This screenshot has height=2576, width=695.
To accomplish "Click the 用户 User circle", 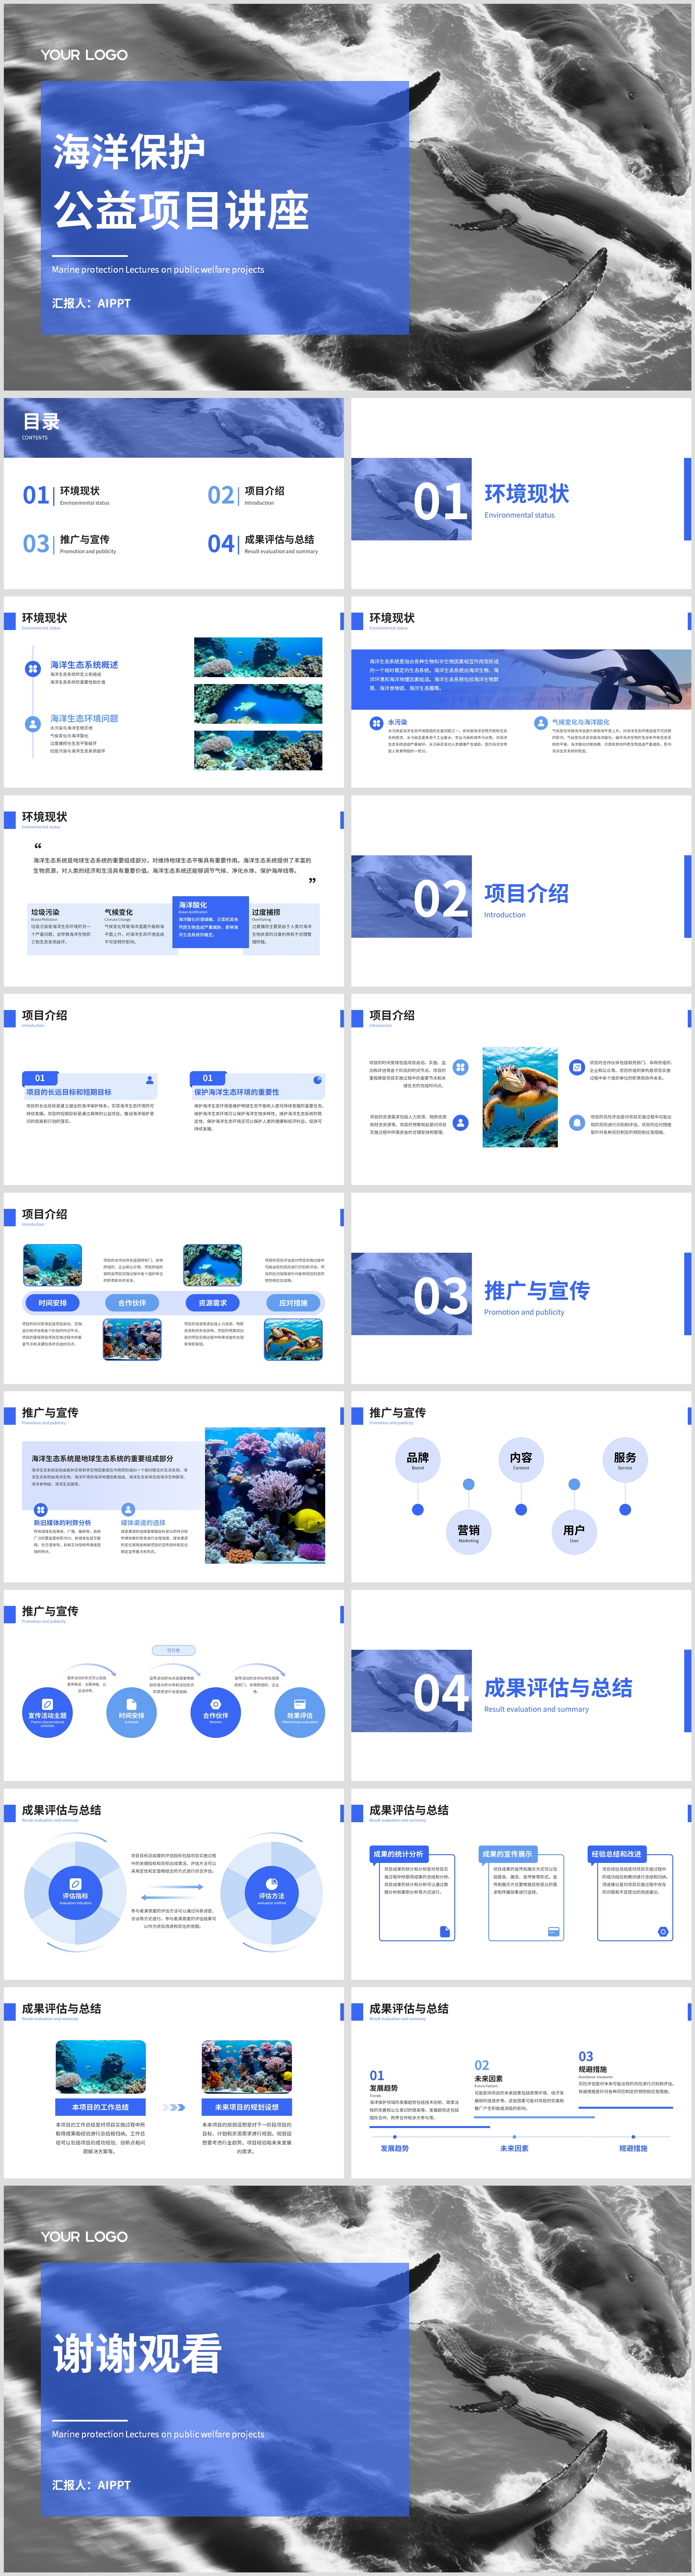I will tap(574, 1532).
